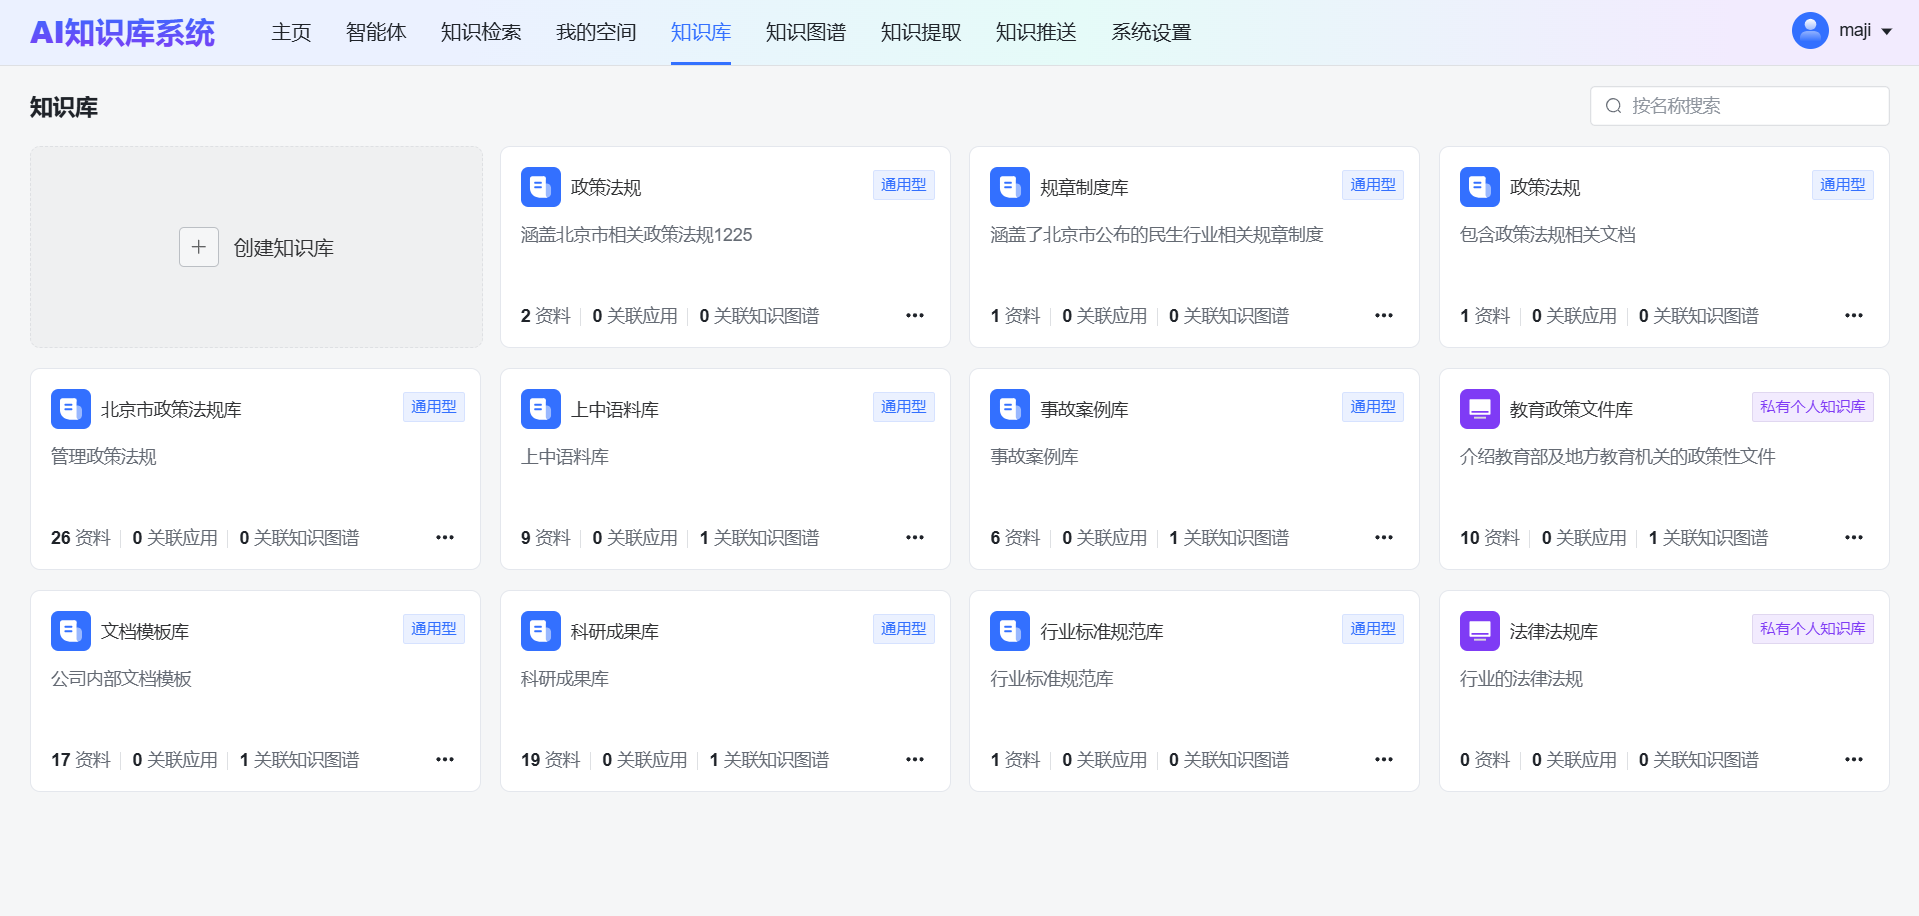Viewport: 1919px width, 916px height.
Task: Click the 文档模板库 blue document icon
Action: click(x=70, y=631)
